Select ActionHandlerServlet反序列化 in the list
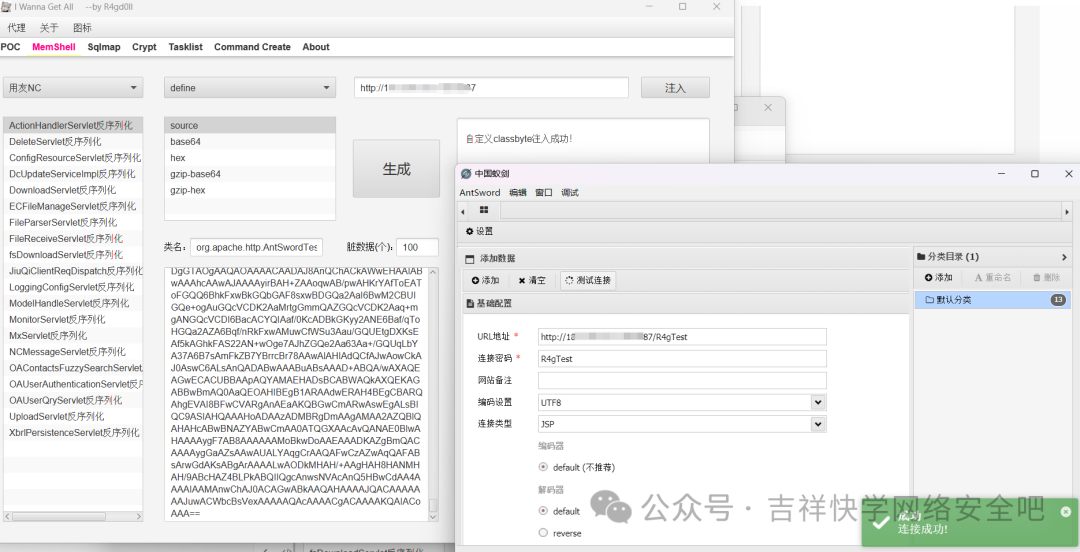Image resolution: width=1080 pixels, height=552 pixels. (x=73, y=125)
